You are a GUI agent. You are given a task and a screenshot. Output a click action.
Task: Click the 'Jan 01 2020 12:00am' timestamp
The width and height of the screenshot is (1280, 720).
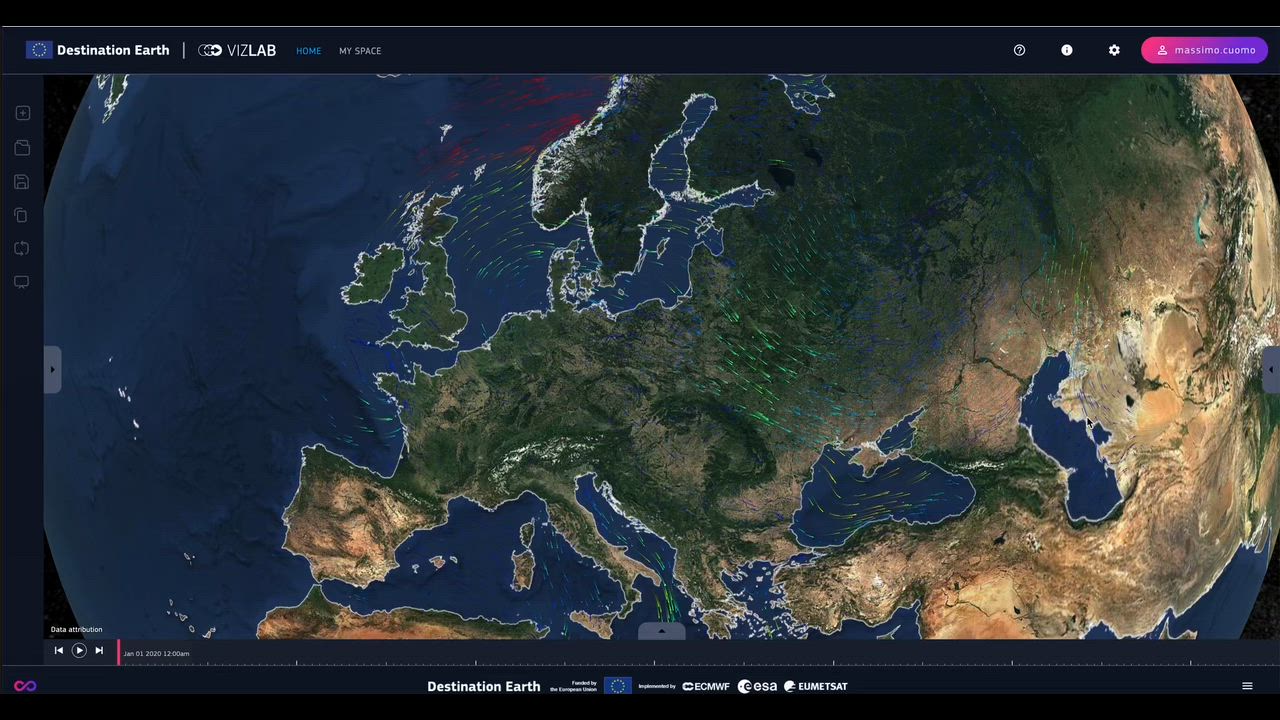[x=156, y=654]
